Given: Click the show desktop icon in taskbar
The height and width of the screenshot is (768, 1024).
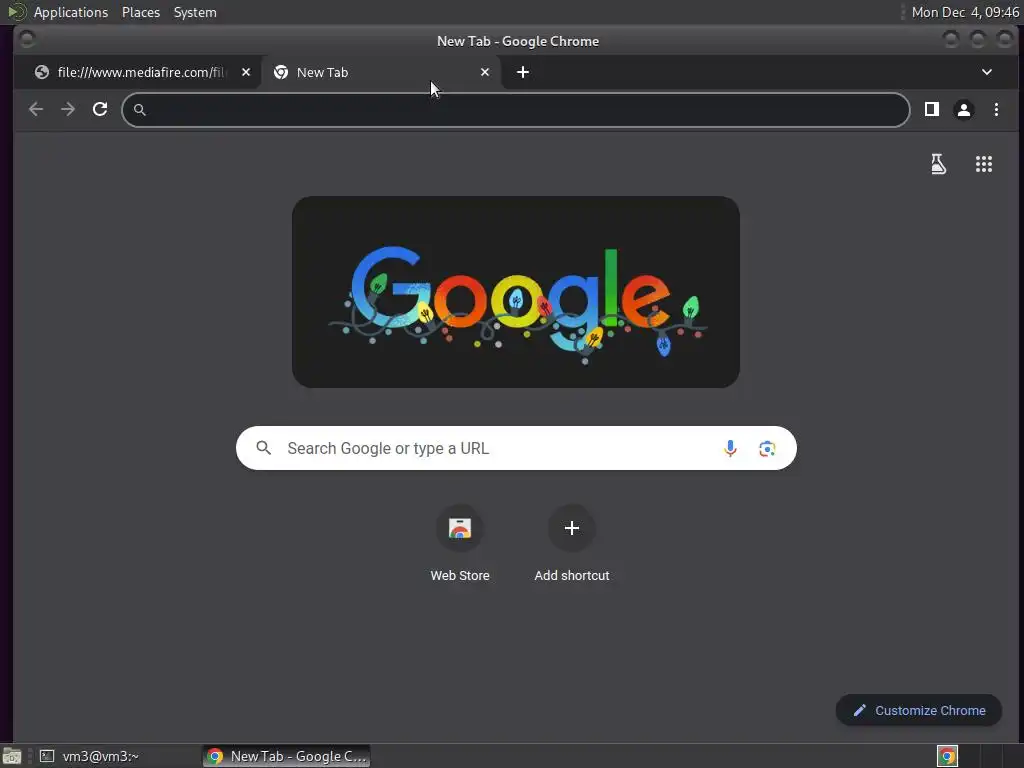Looking at the screenshot, I should [x=12, y=756].
